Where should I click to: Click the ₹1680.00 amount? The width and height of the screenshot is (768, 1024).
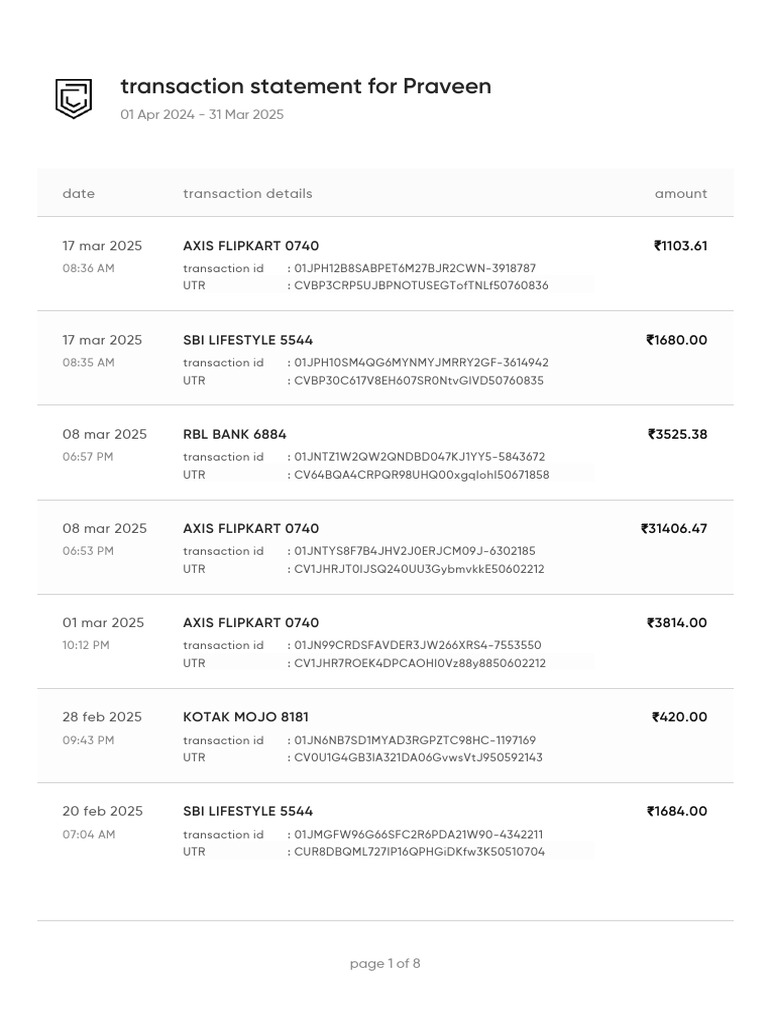677,340
